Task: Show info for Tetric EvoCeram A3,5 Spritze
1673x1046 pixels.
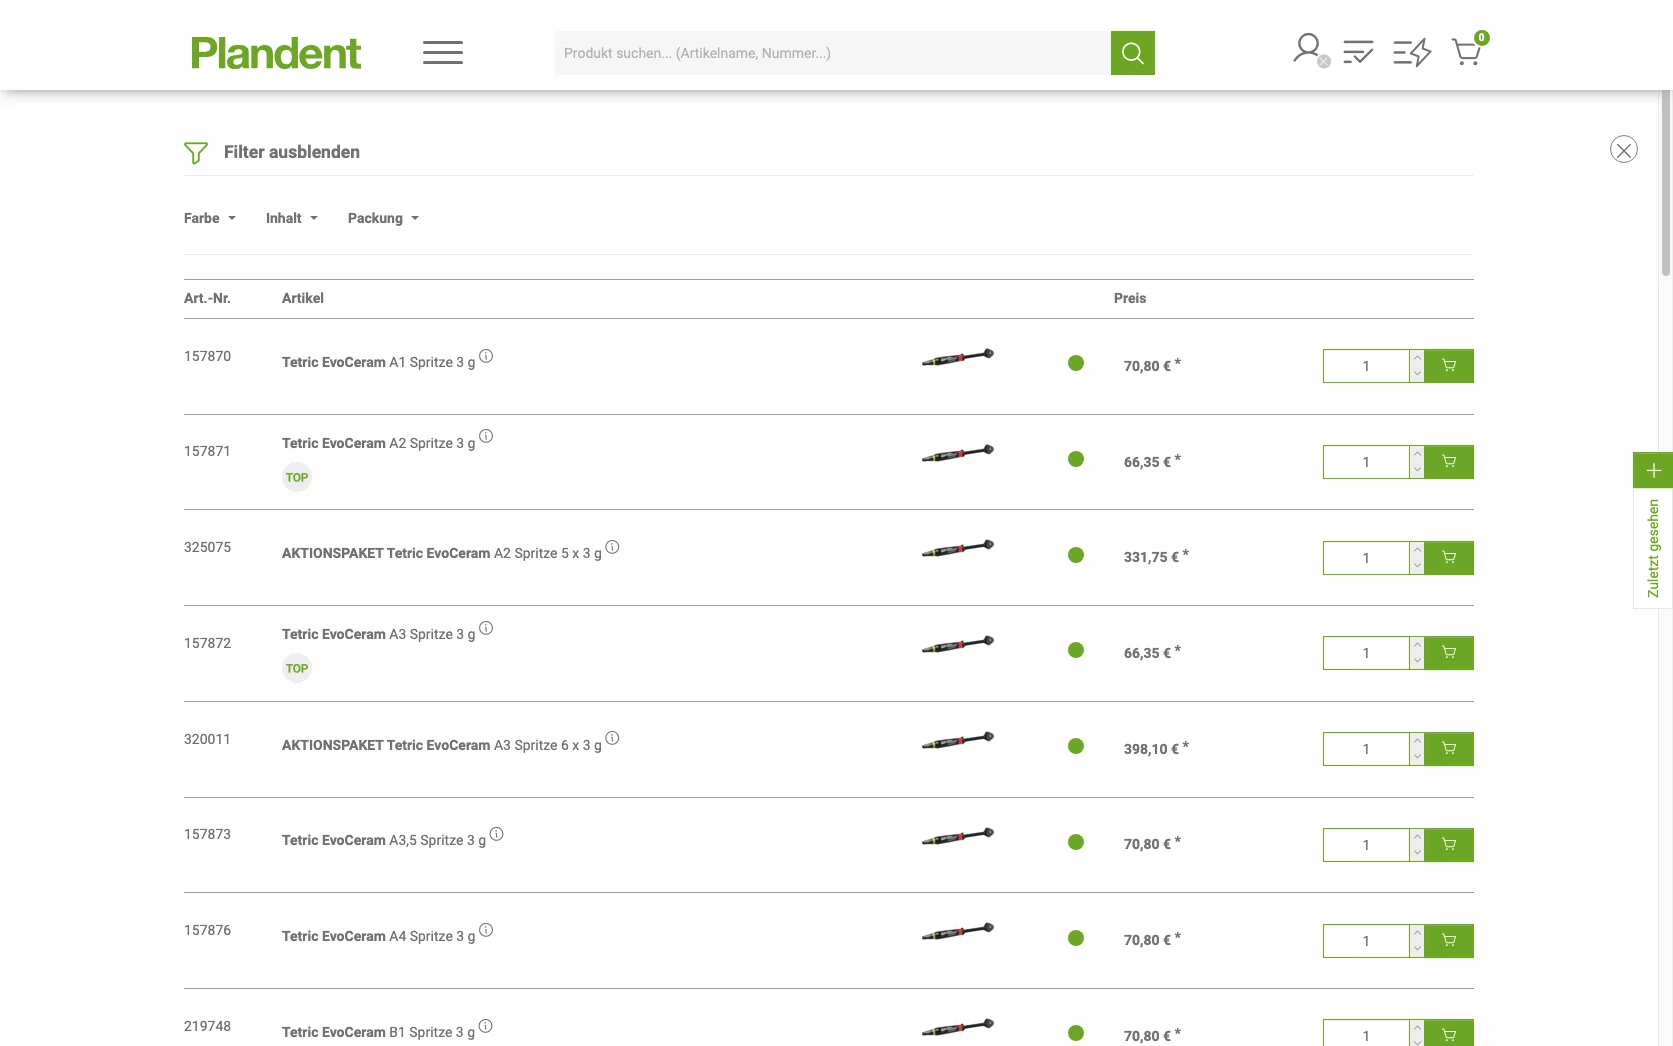Action: 497,834
